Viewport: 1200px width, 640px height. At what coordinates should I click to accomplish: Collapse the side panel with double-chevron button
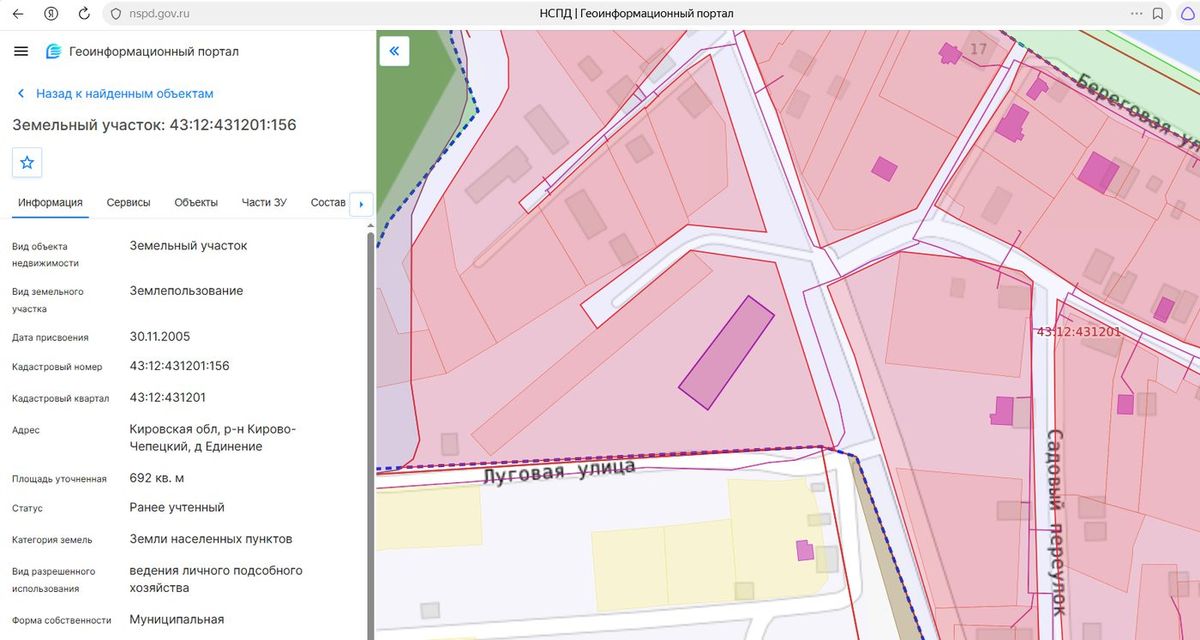click(x=394, y=51)
